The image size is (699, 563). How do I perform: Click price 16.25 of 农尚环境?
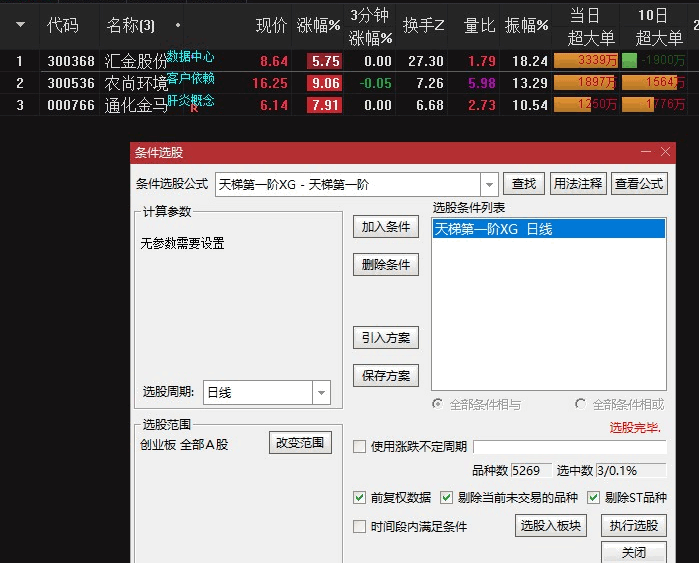(x=270, y=83)
